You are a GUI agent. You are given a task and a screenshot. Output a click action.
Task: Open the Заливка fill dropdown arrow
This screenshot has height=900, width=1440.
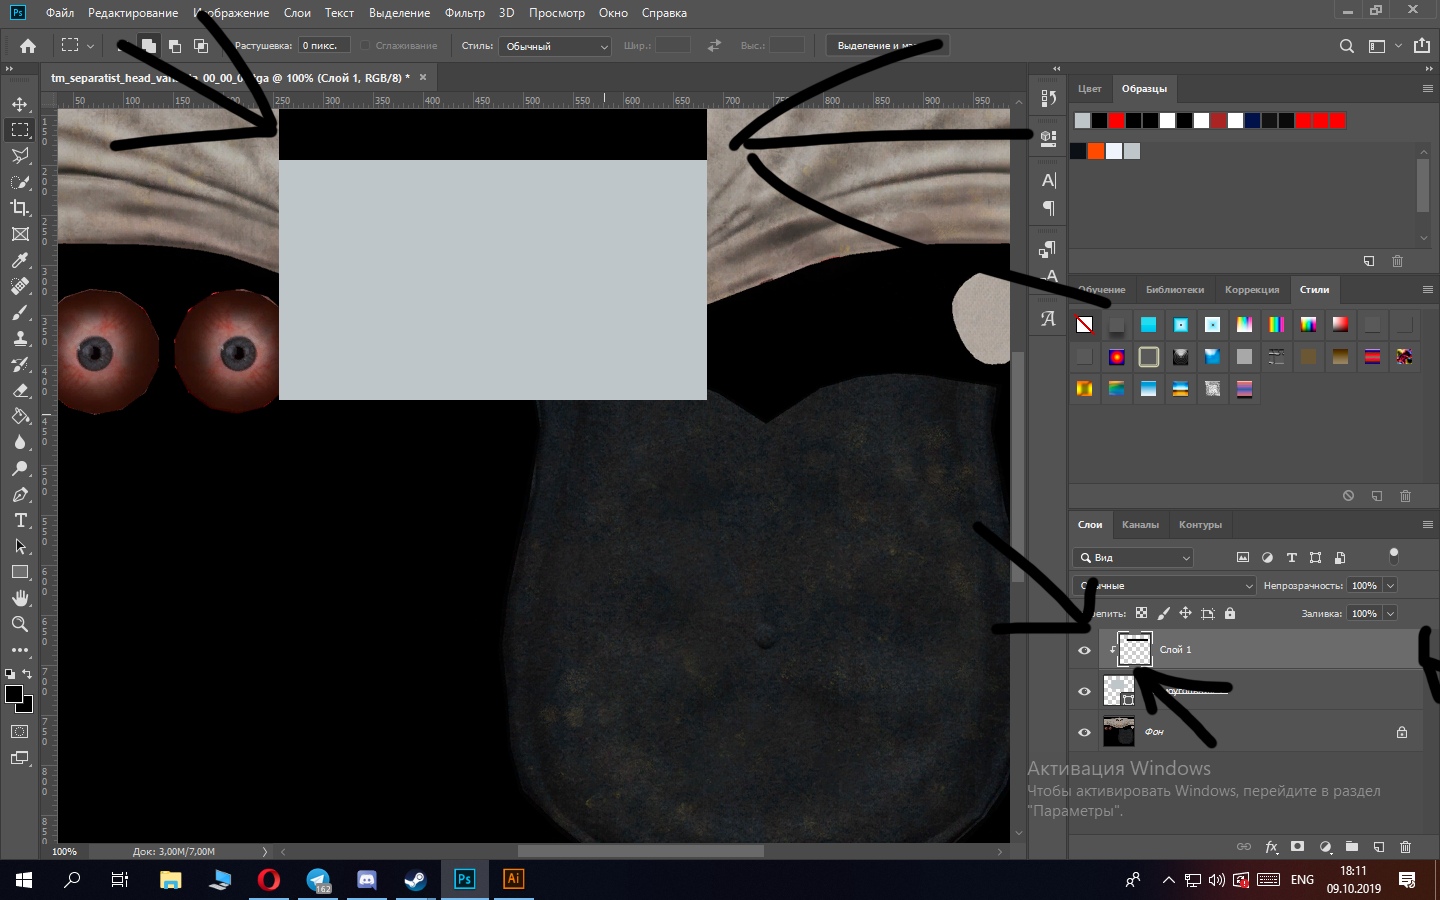pos(1390,614)
